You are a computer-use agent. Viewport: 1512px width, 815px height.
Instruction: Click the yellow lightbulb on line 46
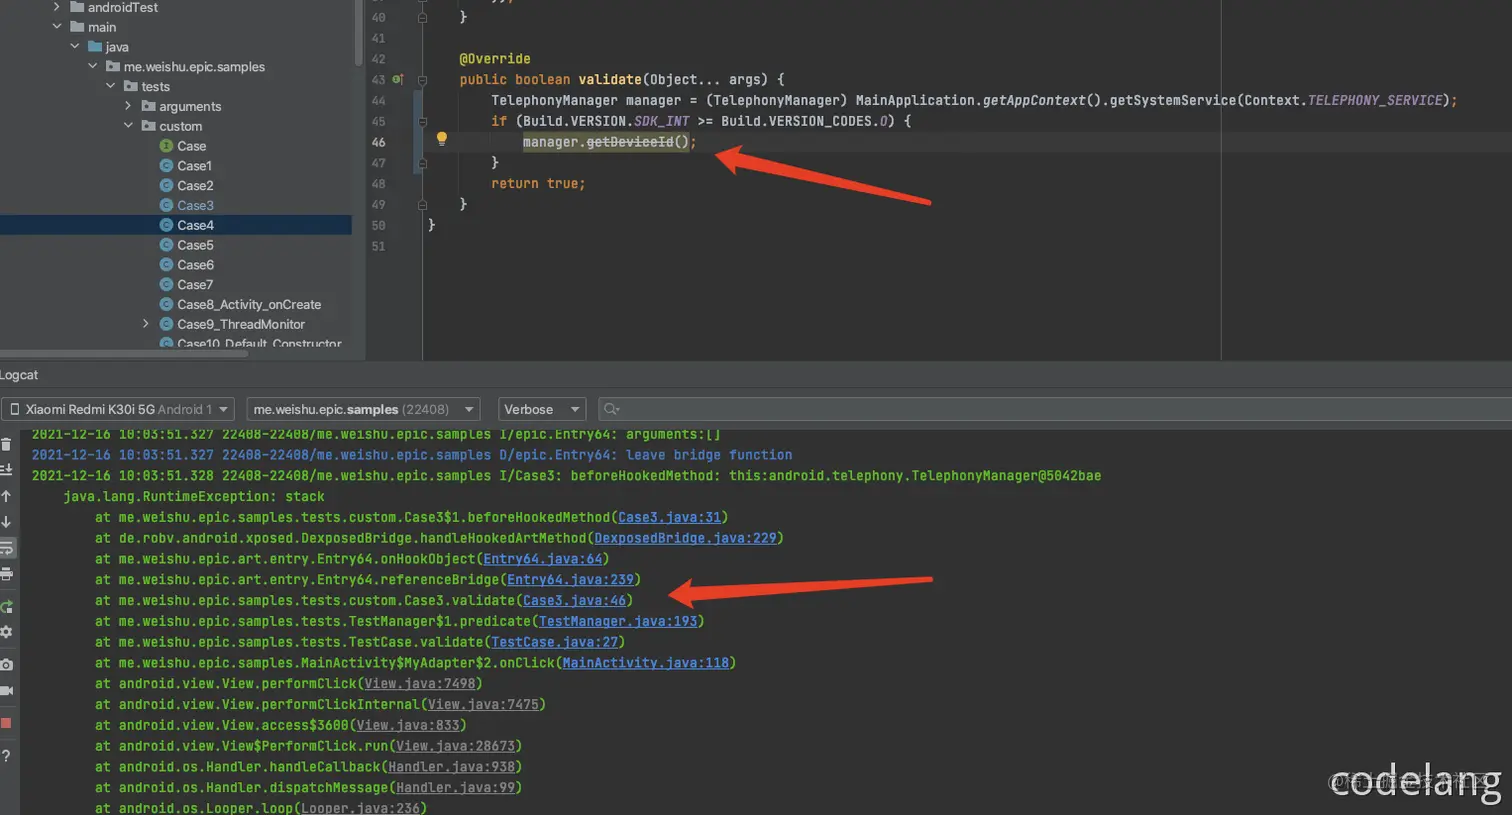click(441, 140)
